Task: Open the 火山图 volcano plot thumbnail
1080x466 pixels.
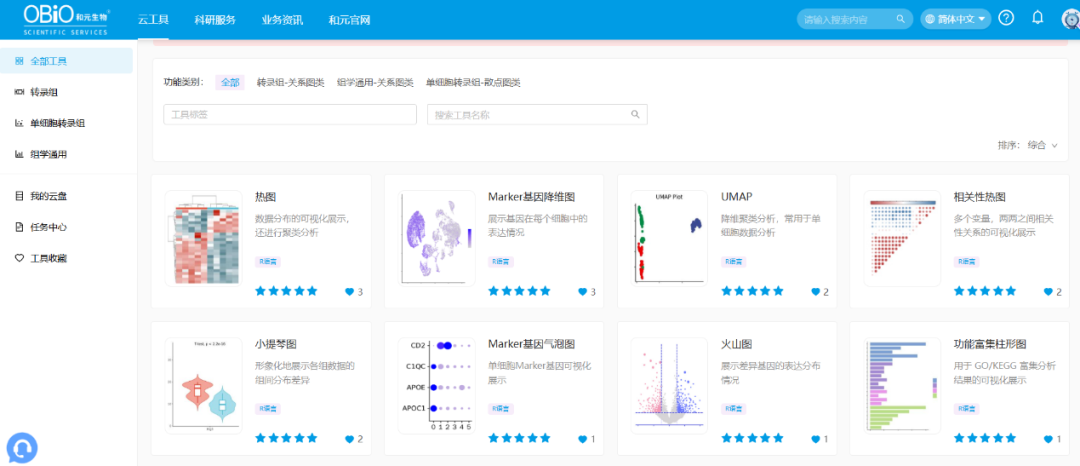Action: [669, 385]
